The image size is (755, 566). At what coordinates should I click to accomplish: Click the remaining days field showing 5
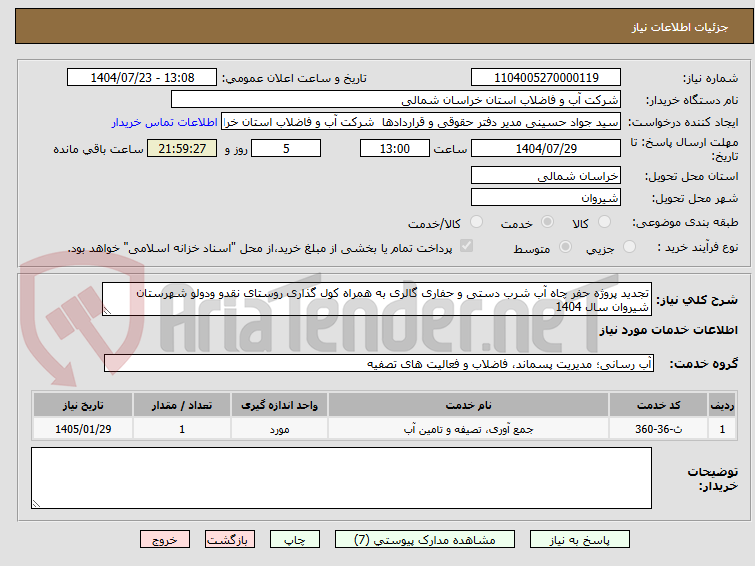click(286, 148)
